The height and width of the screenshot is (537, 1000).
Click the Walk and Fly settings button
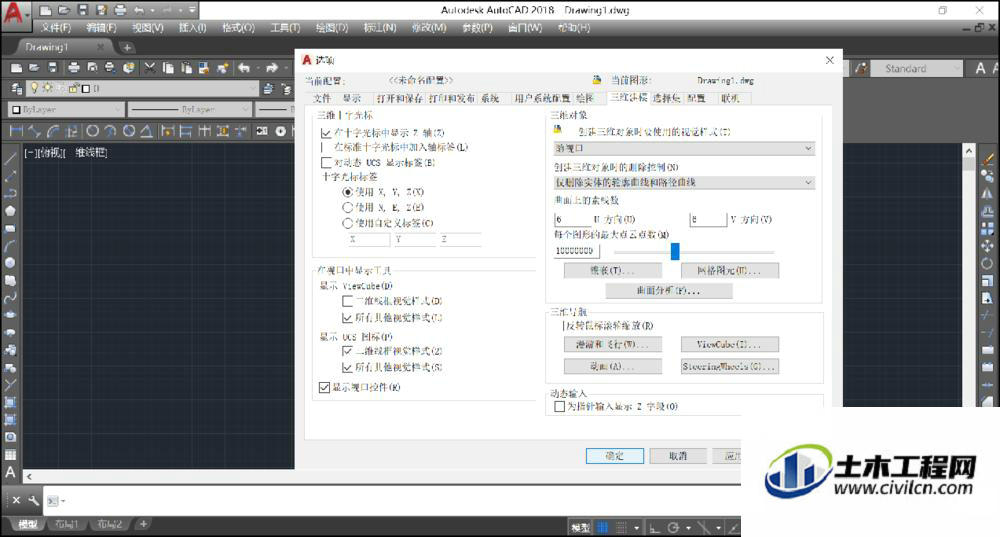[613, 344]
